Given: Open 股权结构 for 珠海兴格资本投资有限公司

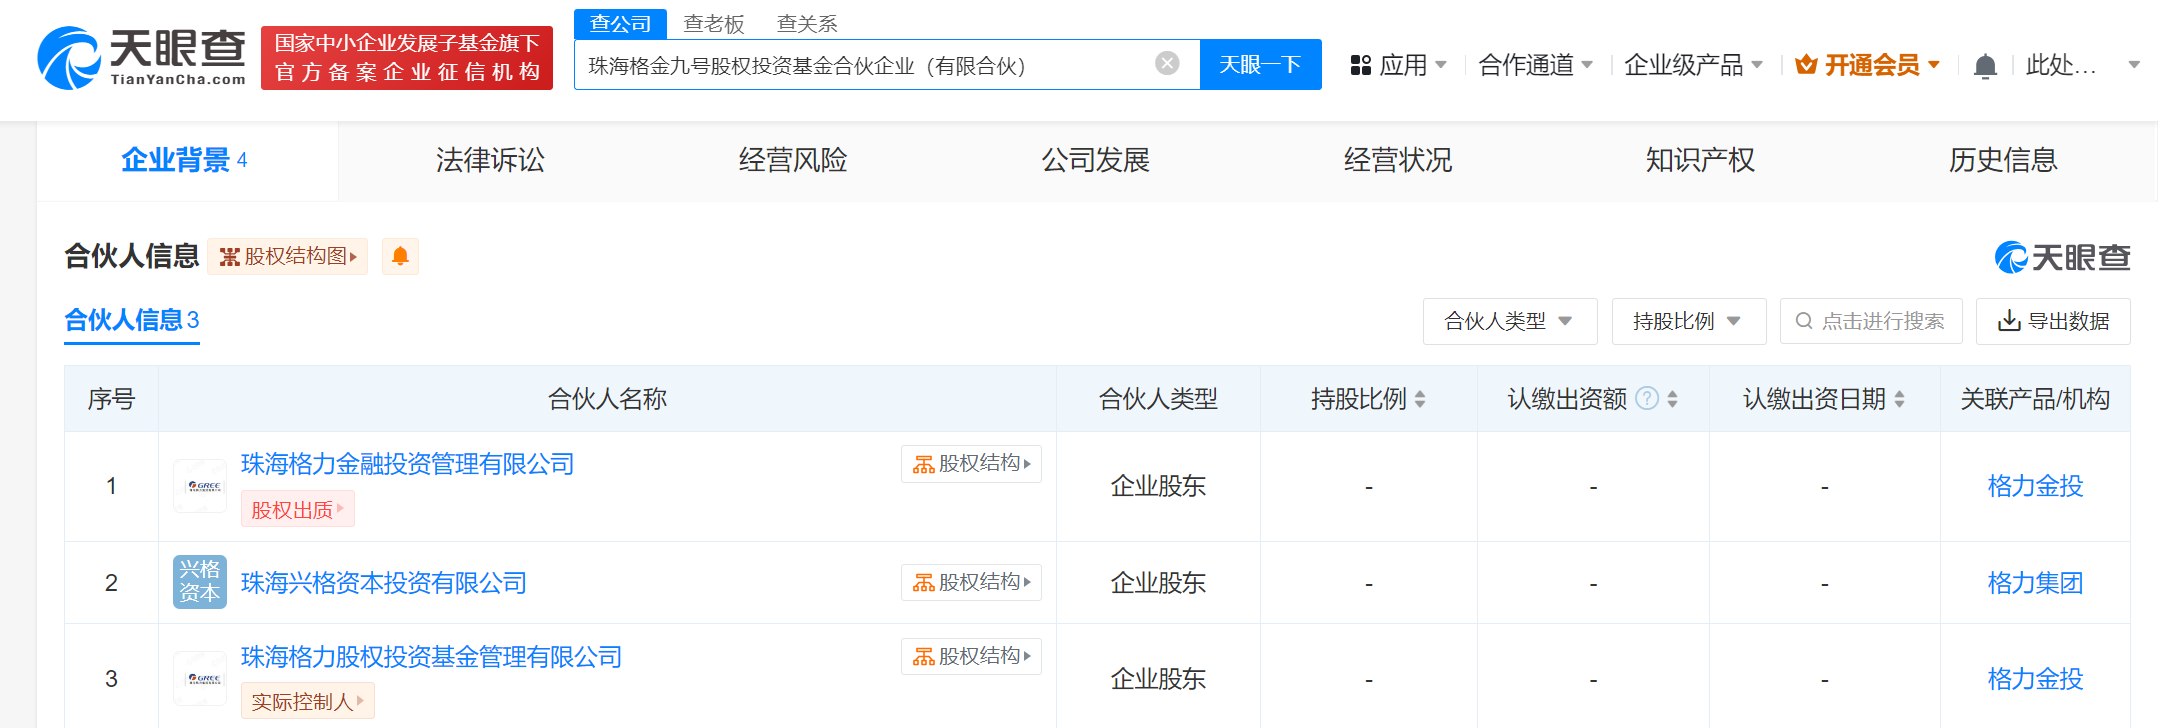Looking at the screenshot, I should click(x=971, y=582).
